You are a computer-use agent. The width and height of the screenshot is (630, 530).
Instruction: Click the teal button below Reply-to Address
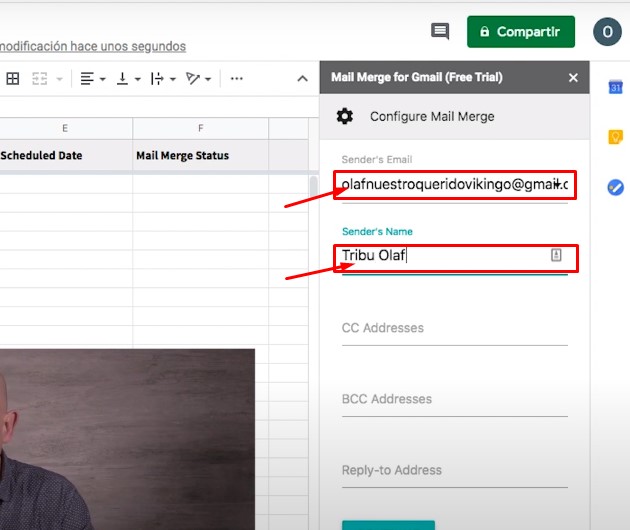coord(388,525)
